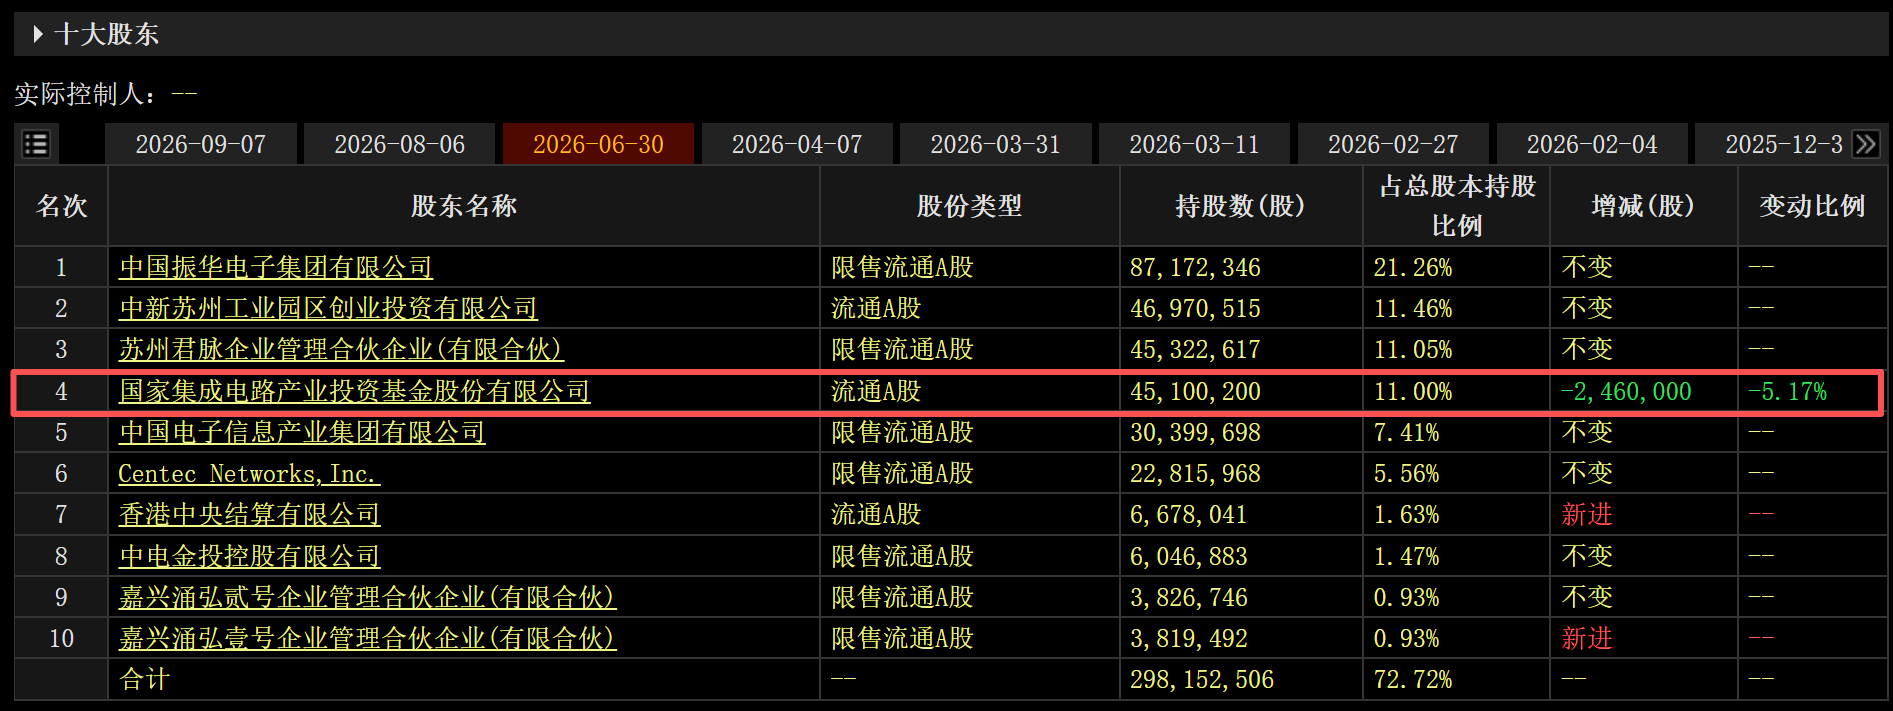Viewport: 1893px width, 711px height.
Task: Click the 72.72% total ratio
Action: click(1412, 679)
